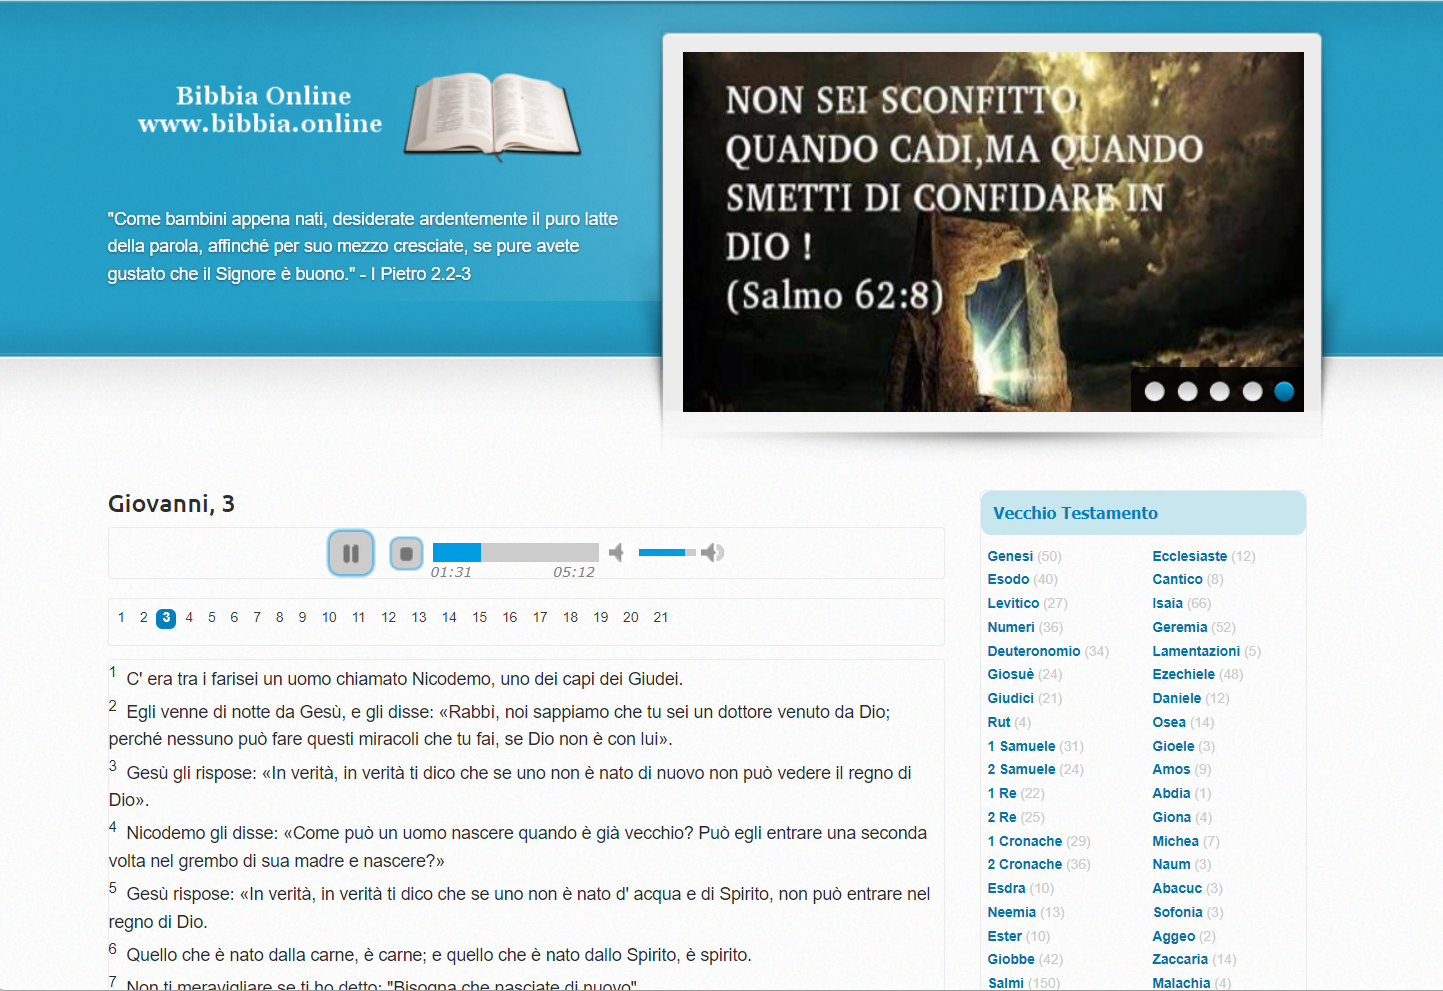Go to chapter 21 of Giovanni
Viewport: 1443px width, 991px height.
coord(660,618)
